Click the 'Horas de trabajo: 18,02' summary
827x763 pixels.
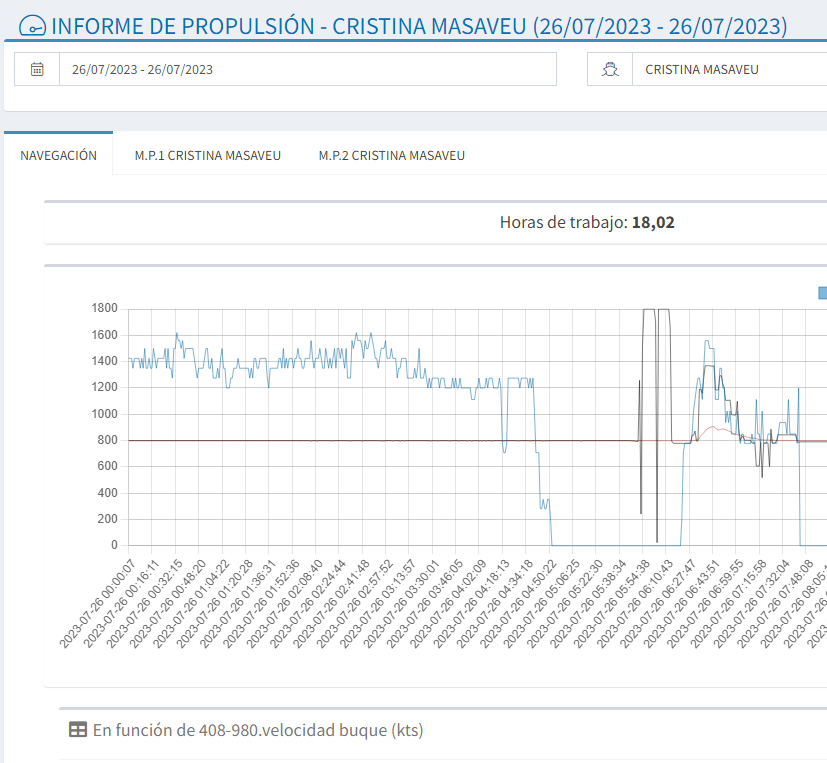coord(587,222)
